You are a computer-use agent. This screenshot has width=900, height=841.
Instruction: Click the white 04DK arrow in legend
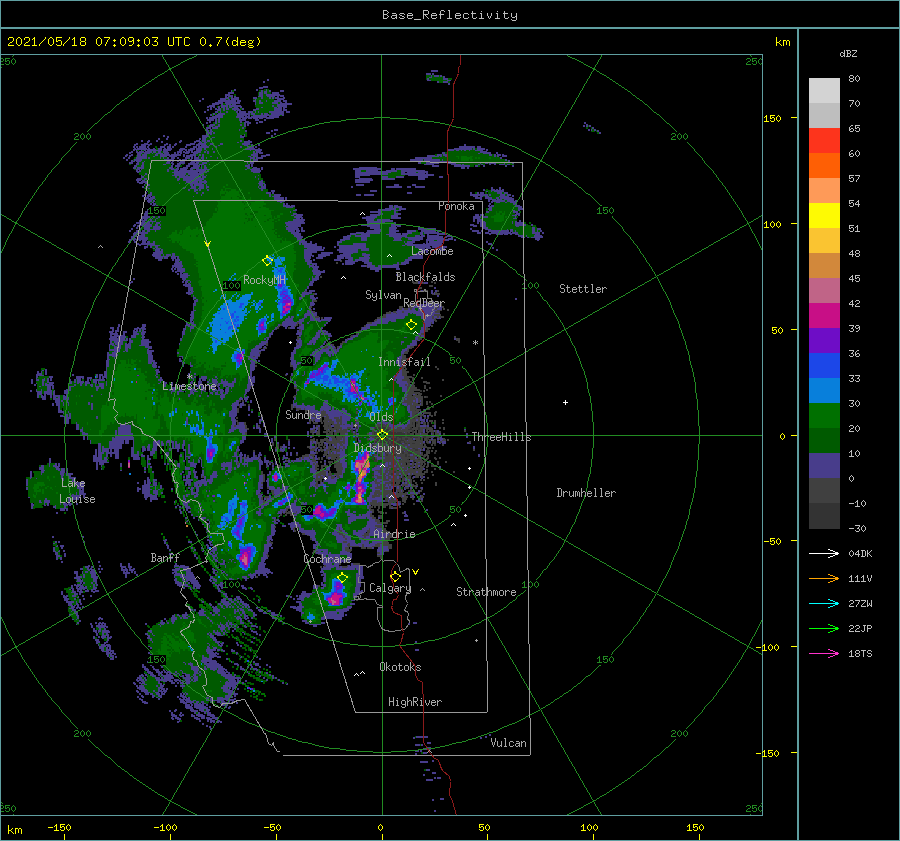[824, 553]
